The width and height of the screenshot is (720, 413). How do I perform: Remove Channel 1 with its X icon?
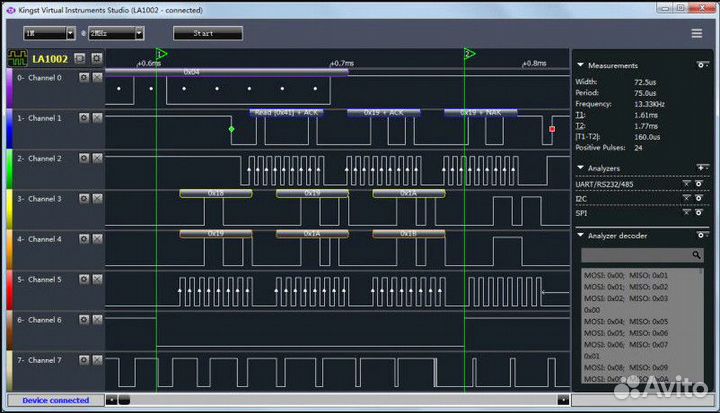pyautogui.click(x=97, y=118)
